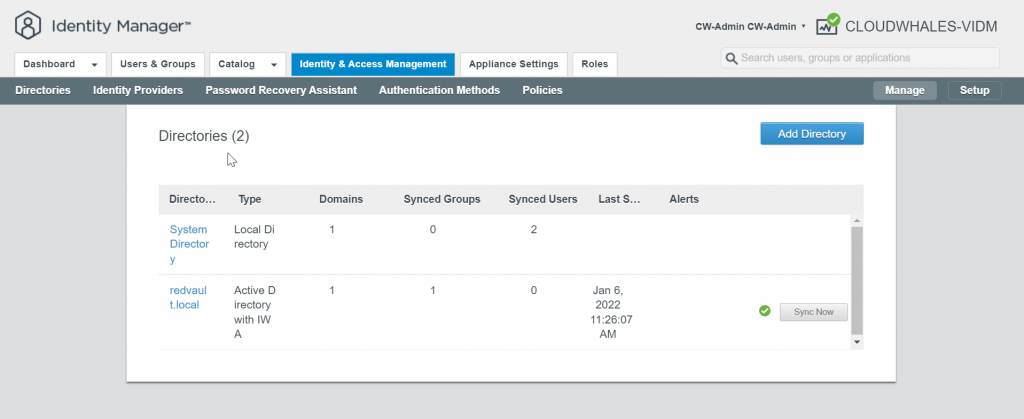Select Identity Providers in submenu

coord(138,90)
